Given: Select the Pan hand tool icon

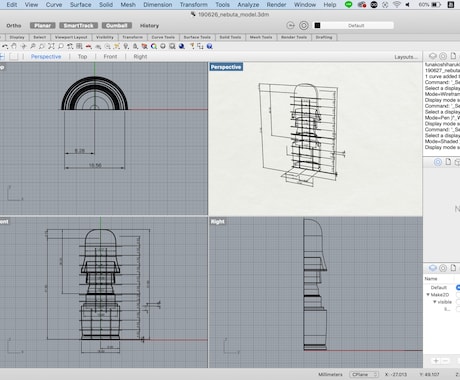Looking at the screenshot, I should (14, 46).
